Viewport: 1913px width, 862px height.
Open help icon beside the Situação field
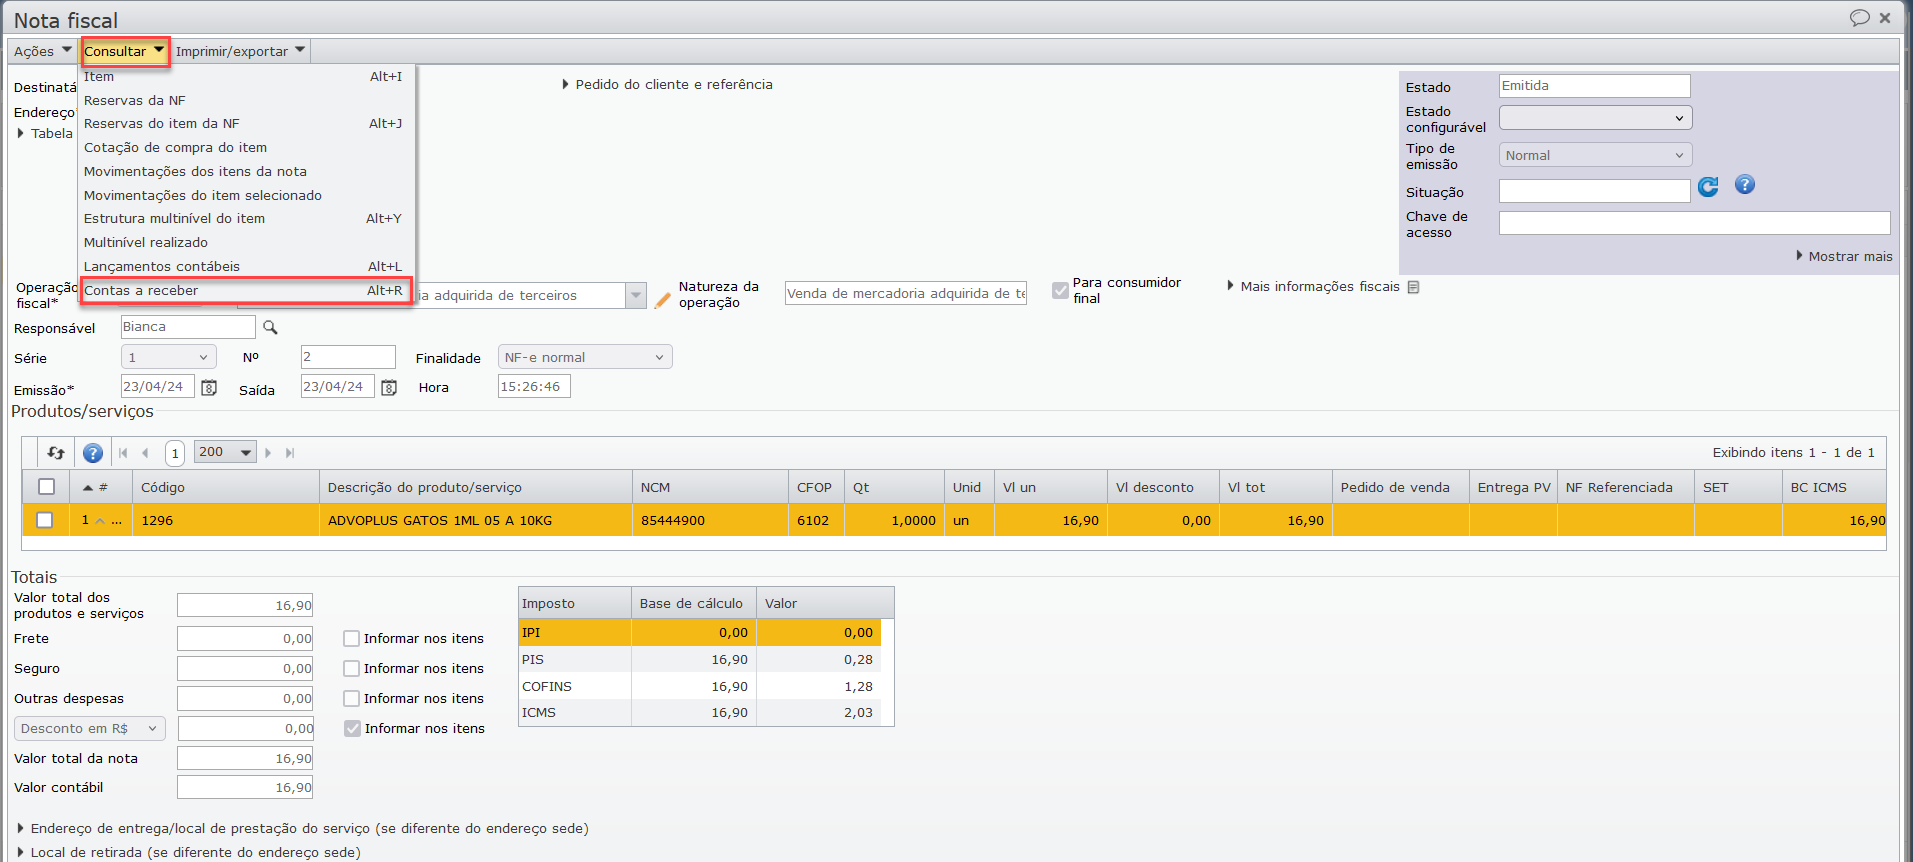[1744, 185]
